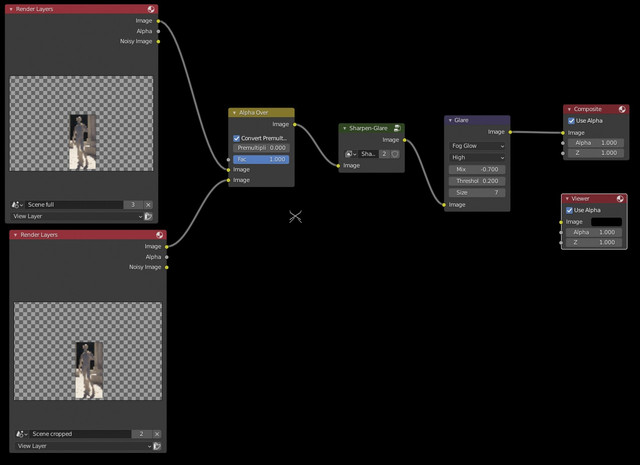The image size is (640, 465).
Task: Click Image output socket of Scene cropped Render Layers
Action: tap(167, 247)
